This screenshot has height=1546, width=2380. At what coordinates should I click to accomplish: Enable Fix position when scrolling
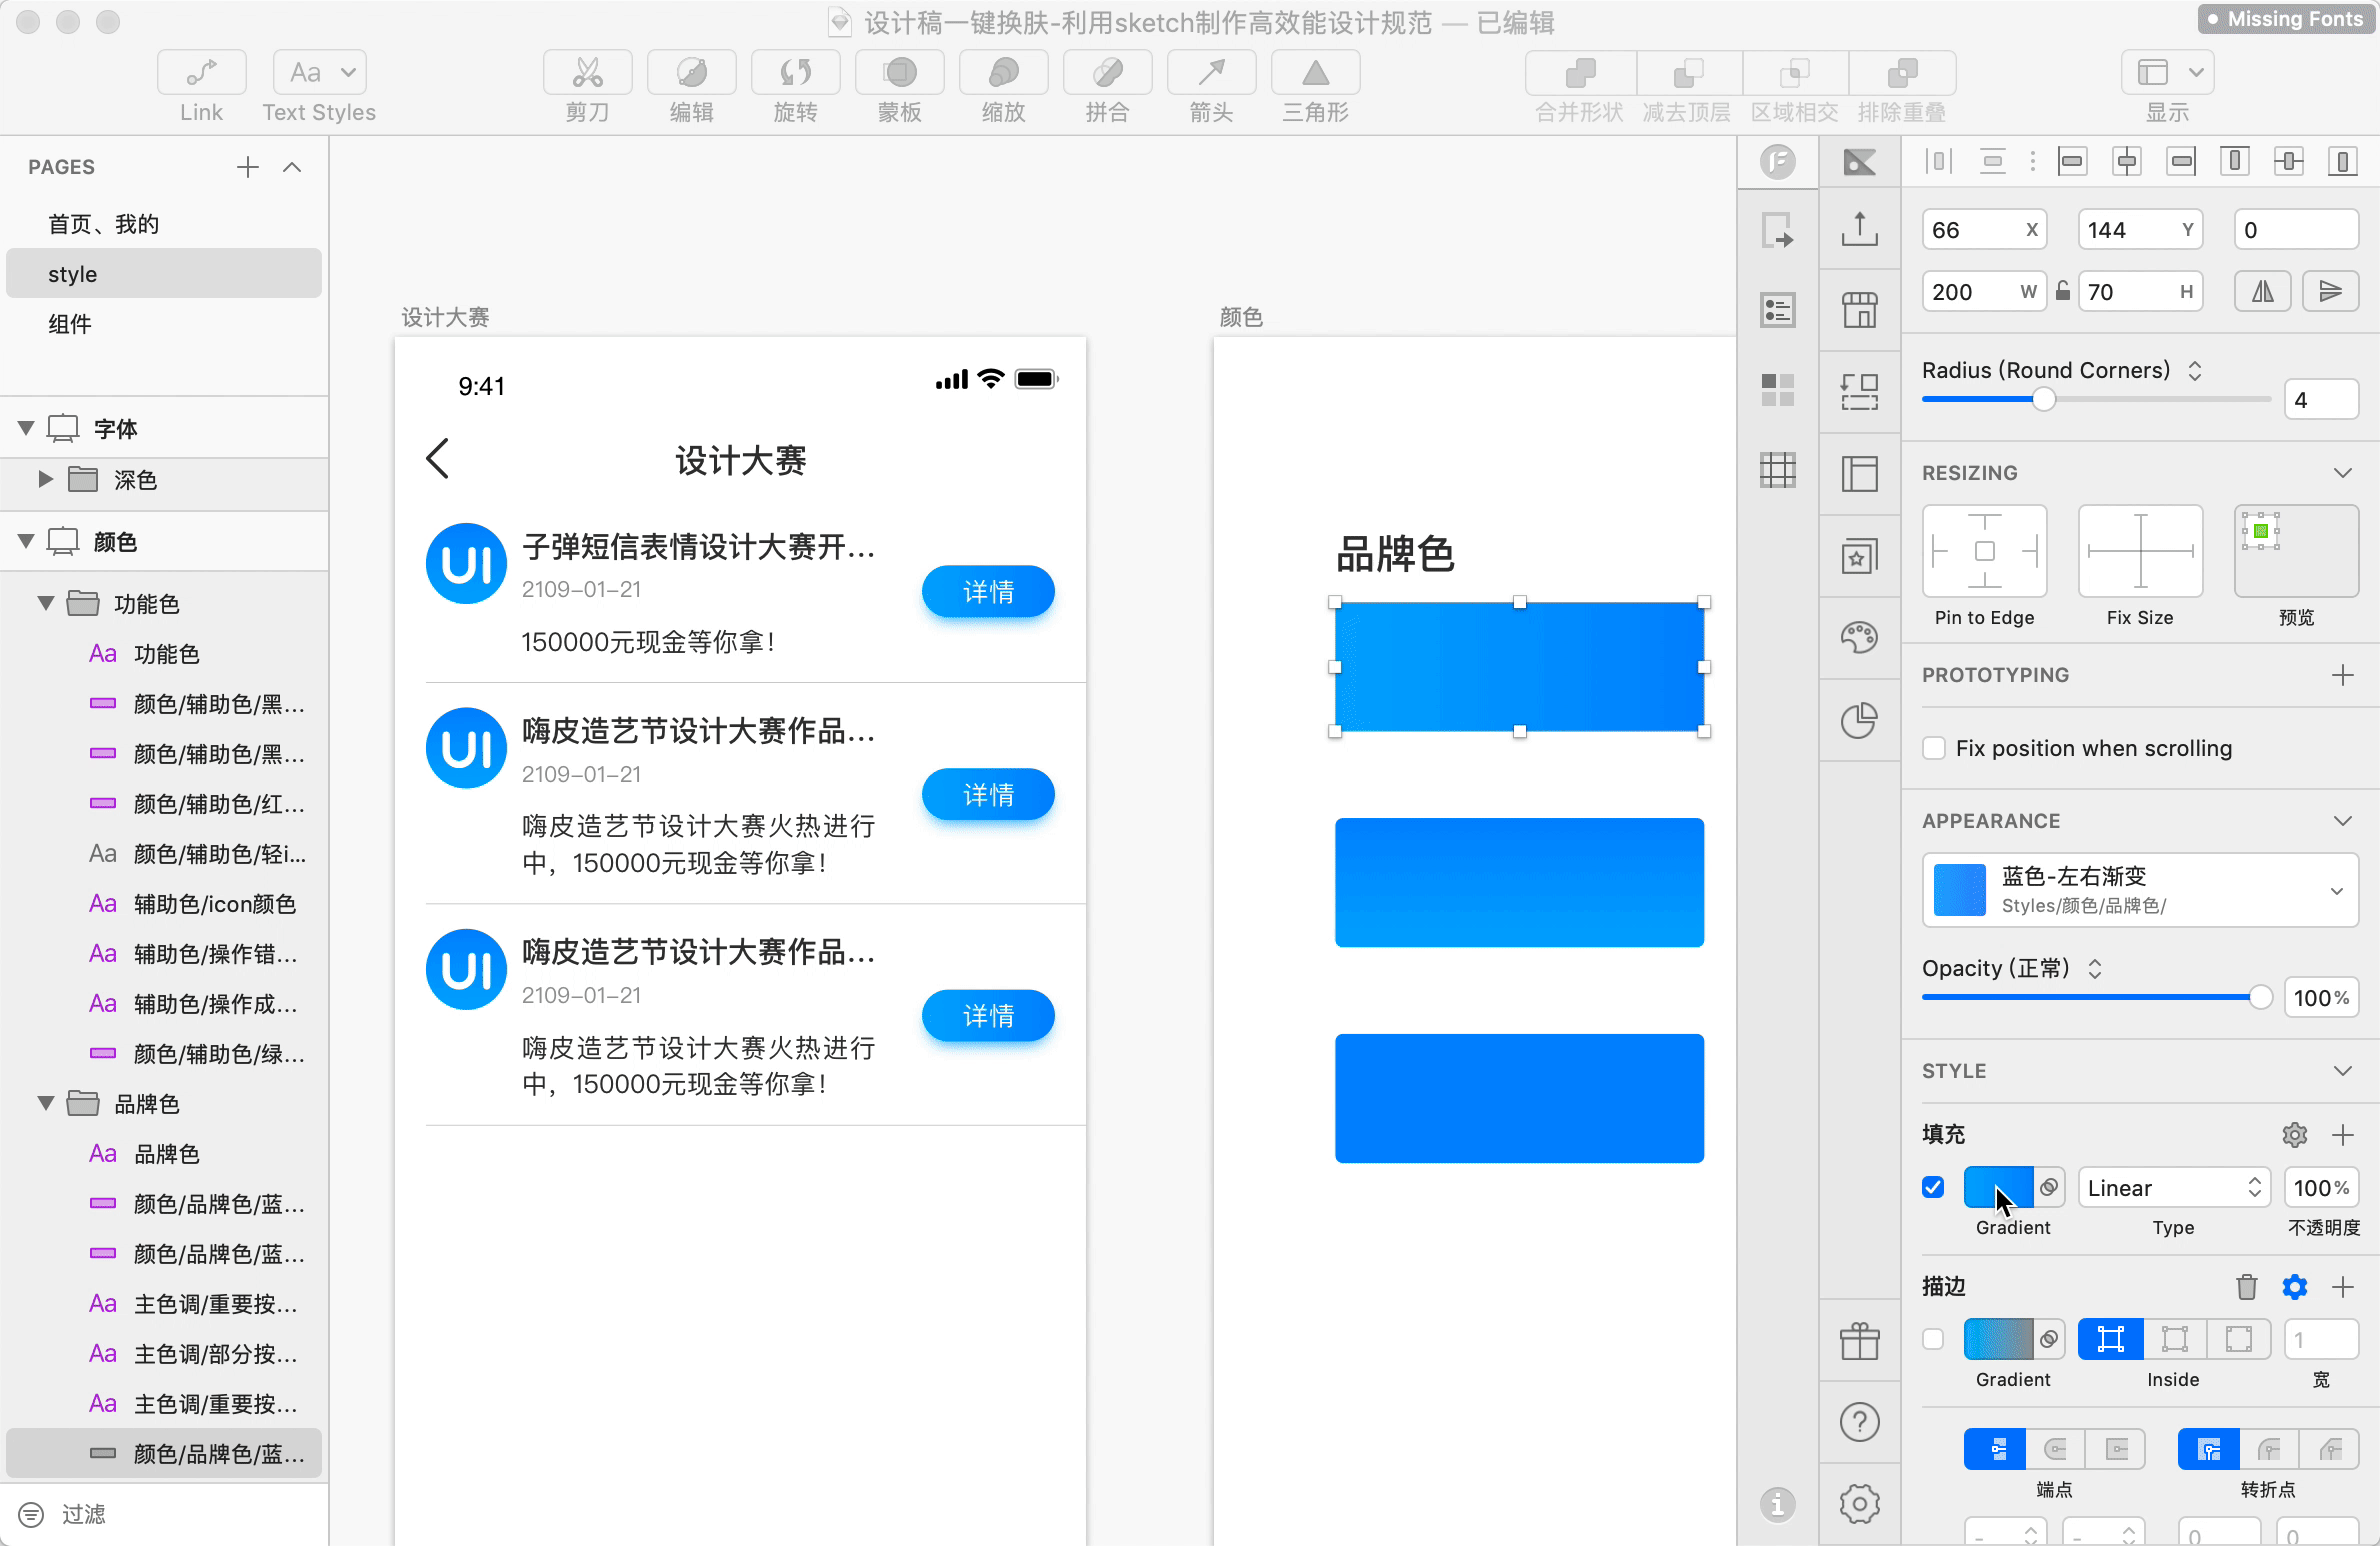click(1934, 748)
